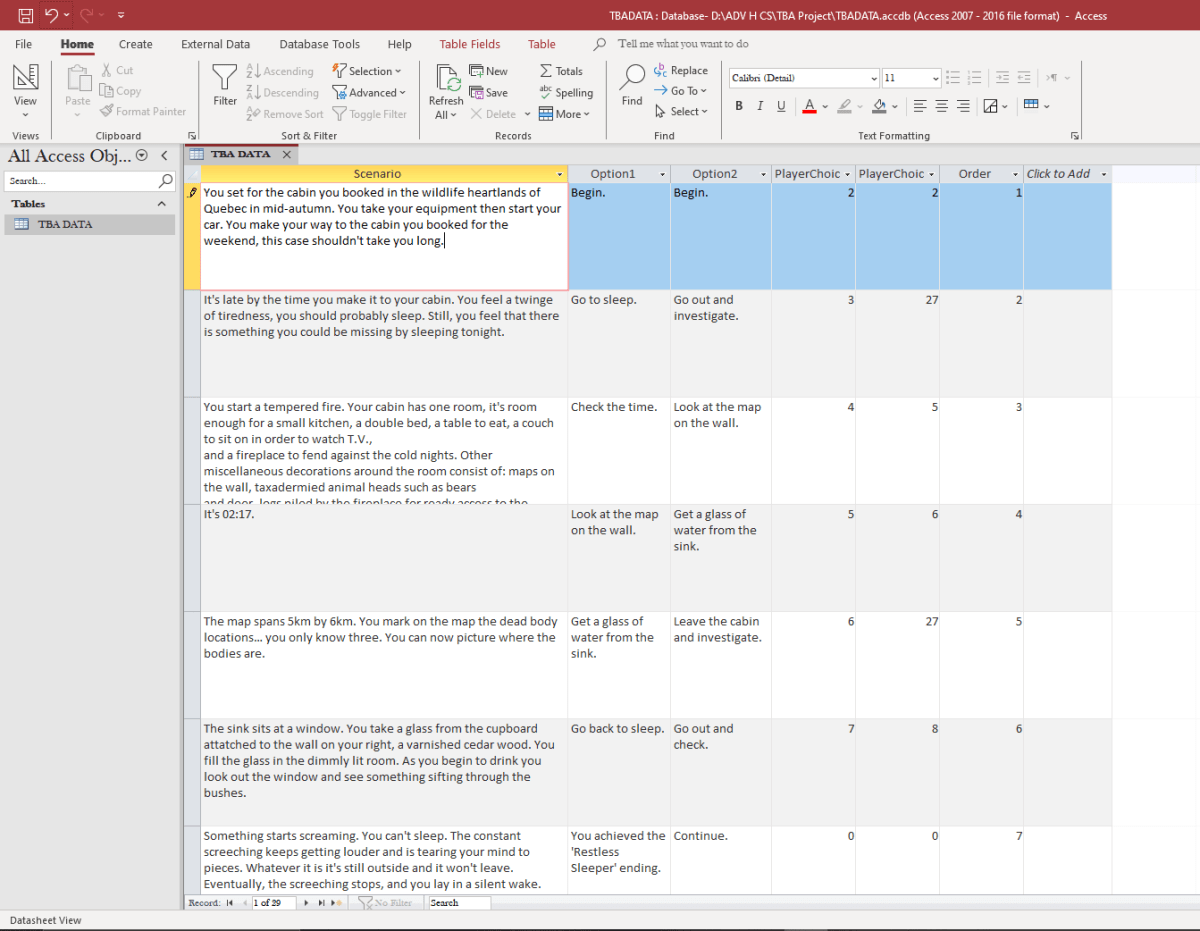The width and height of the screenshot is (1200, 931).
Task: Open the font size combo box
Action: point(911,78)
